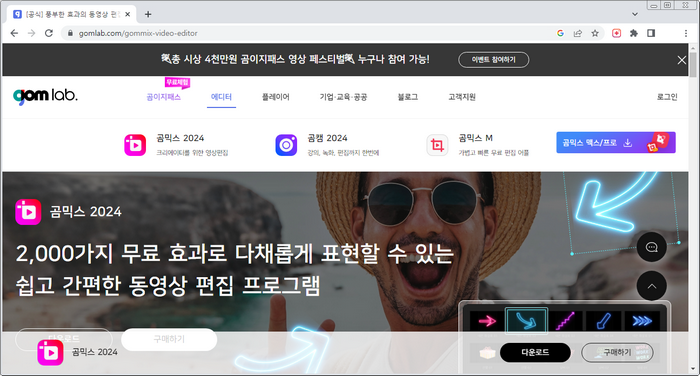
Task: Click the scrollbar down arrow
Action: pyautogui.click(x=693, y=369)
